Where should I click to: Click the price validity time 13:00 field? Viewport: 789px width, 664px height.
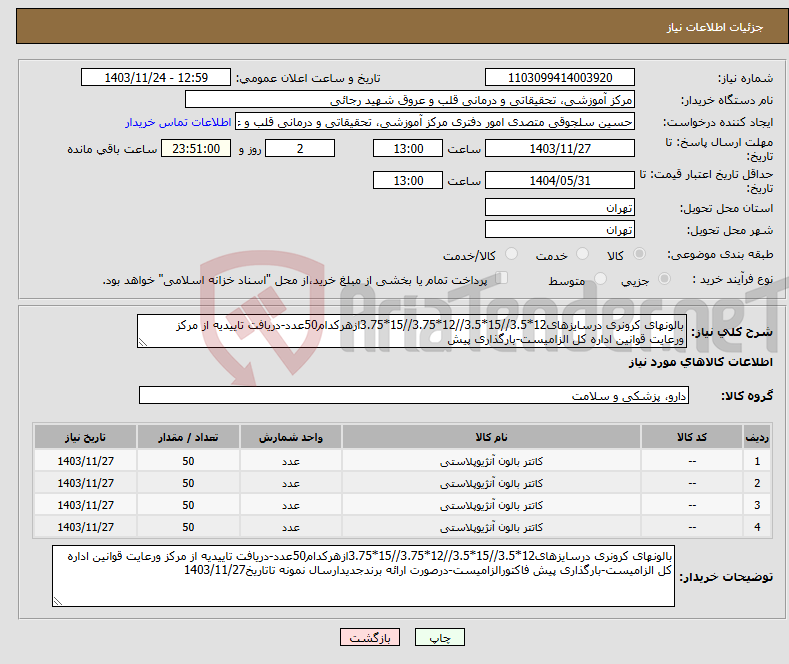[x=408, y=180]
